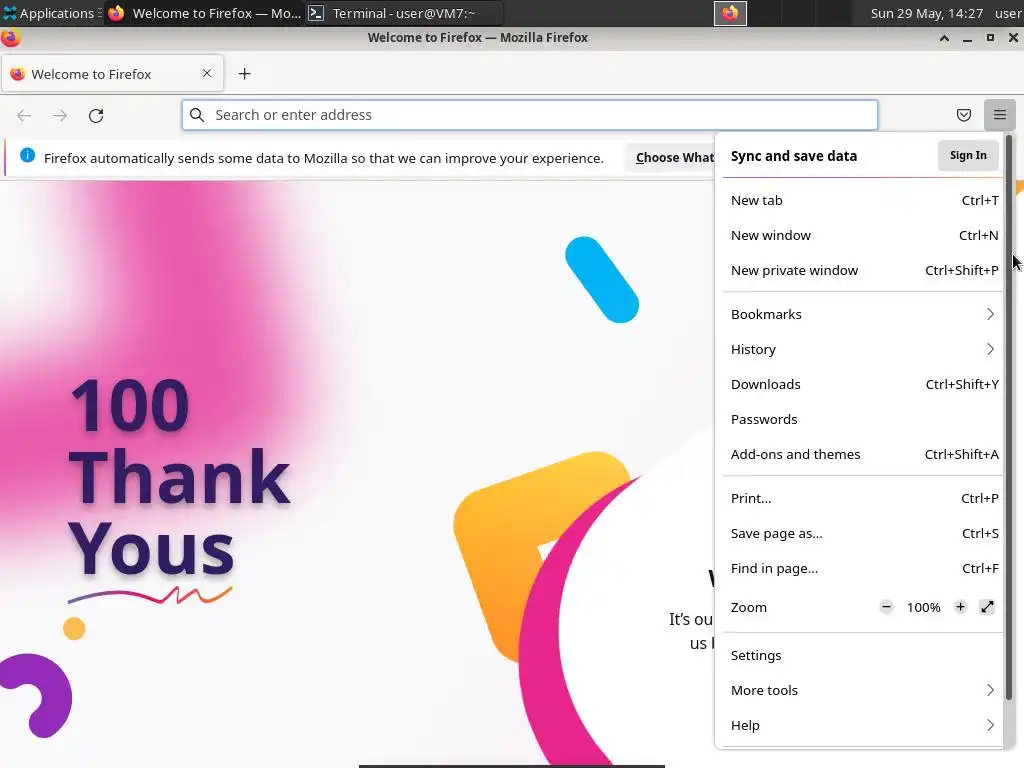The image size is (1024, 768).
Task: Open the Terminal icon in taskbar
Action: (316, 13)
